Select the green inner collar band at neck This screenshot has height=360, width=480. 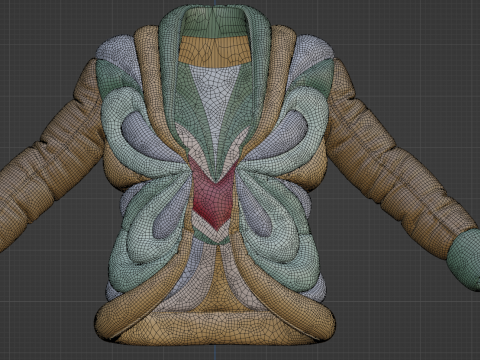(215, 22)
